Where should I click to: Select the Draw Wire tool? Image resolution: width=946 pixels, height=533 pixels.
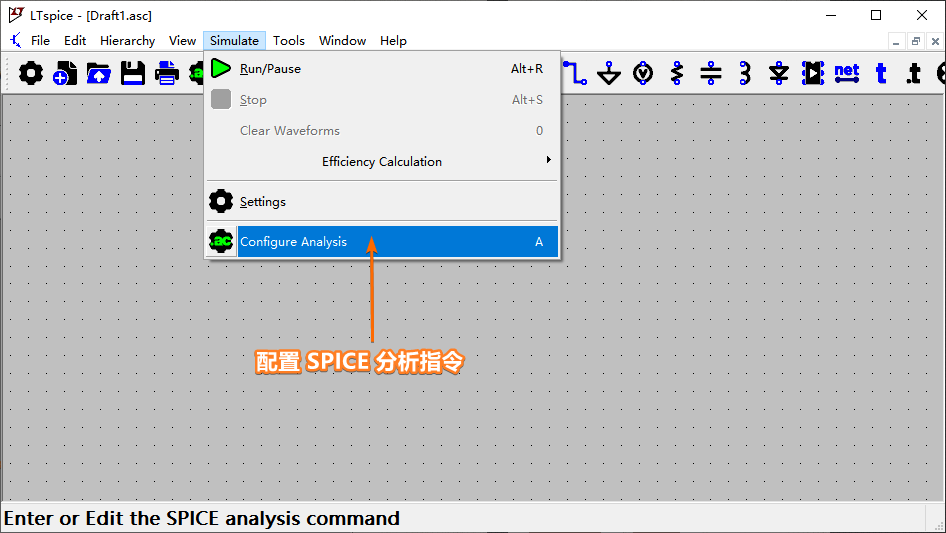pyautogui.click(x=575, y=73)
